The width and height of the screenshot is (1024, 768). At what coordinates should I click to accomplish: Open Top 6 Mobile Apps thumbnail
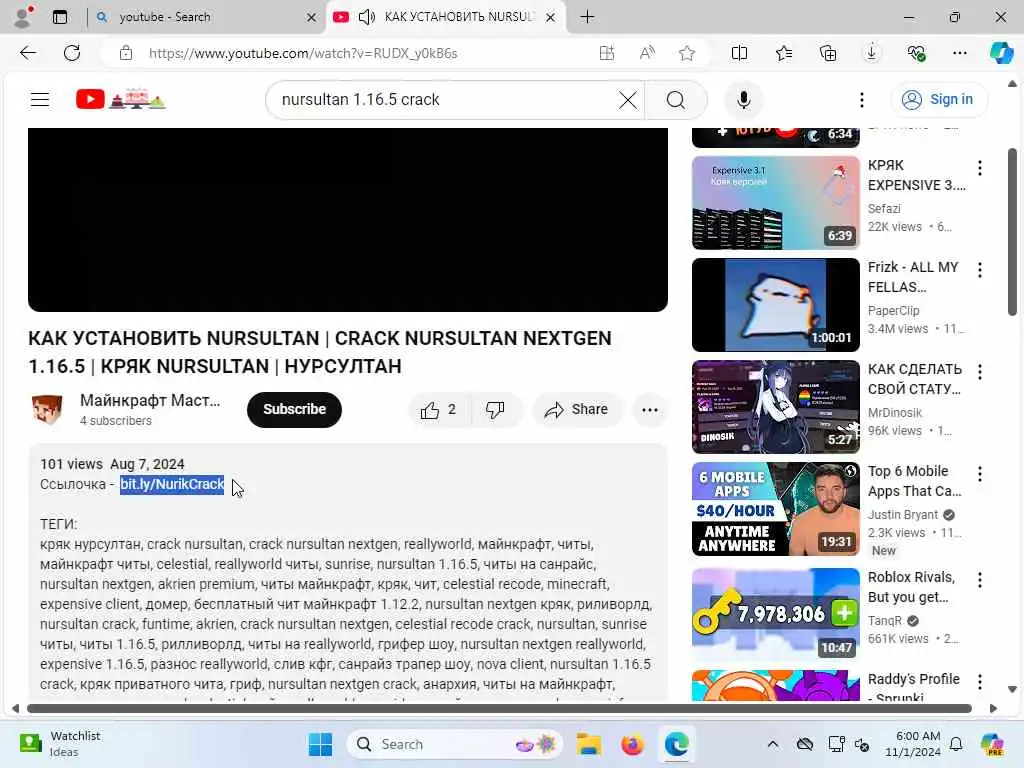tap(775, 509)
